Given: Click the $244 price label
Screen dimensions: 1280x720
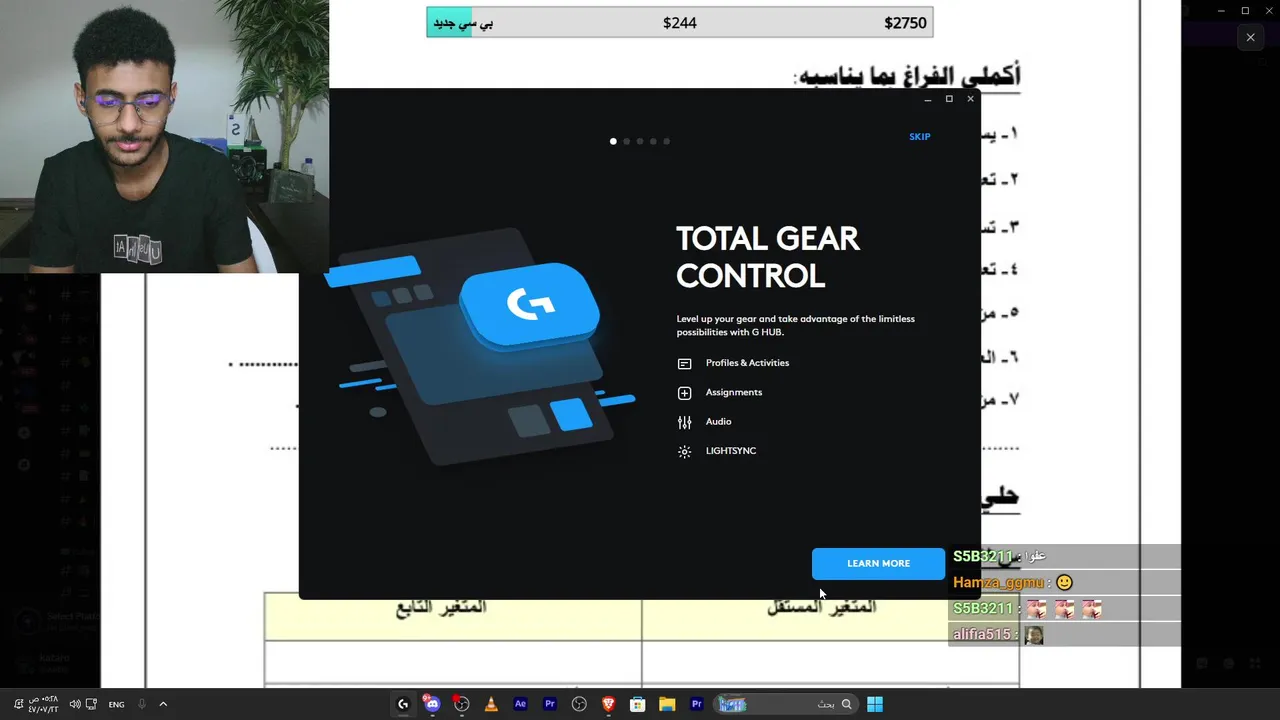Looking at the screenshot, I should click(x=680, y=22).
